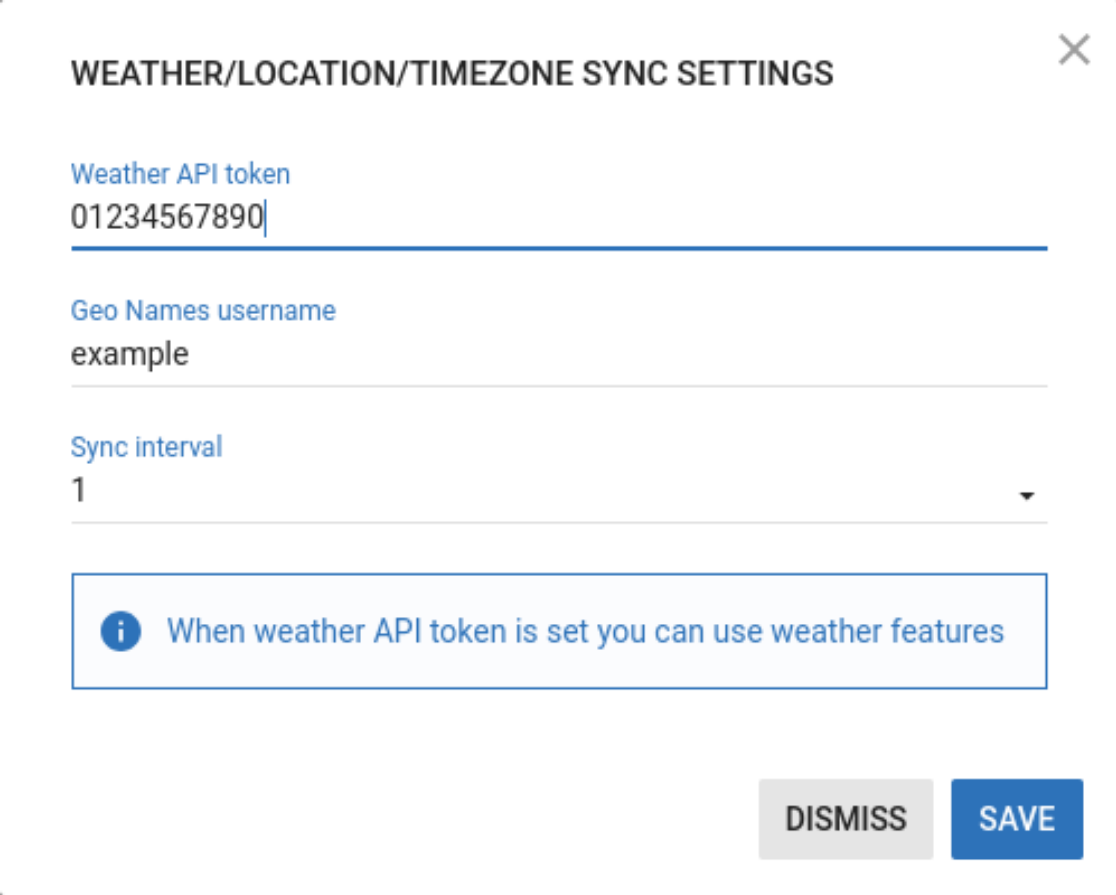The image size is (1116, 895).
Task: Click the username text reading example
Action: point(130,352)
